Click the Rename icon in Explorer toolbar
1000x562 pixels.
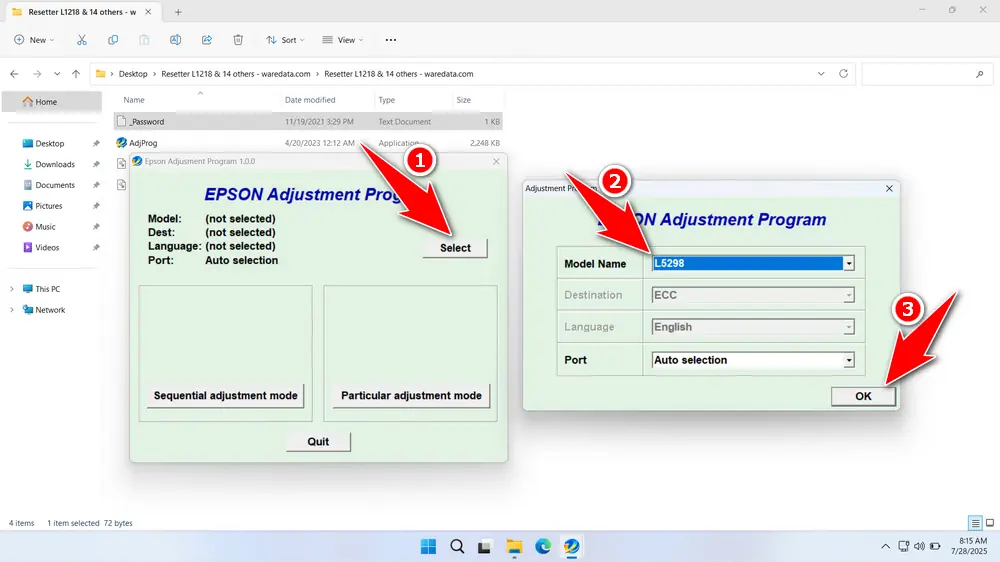point(175,40)
